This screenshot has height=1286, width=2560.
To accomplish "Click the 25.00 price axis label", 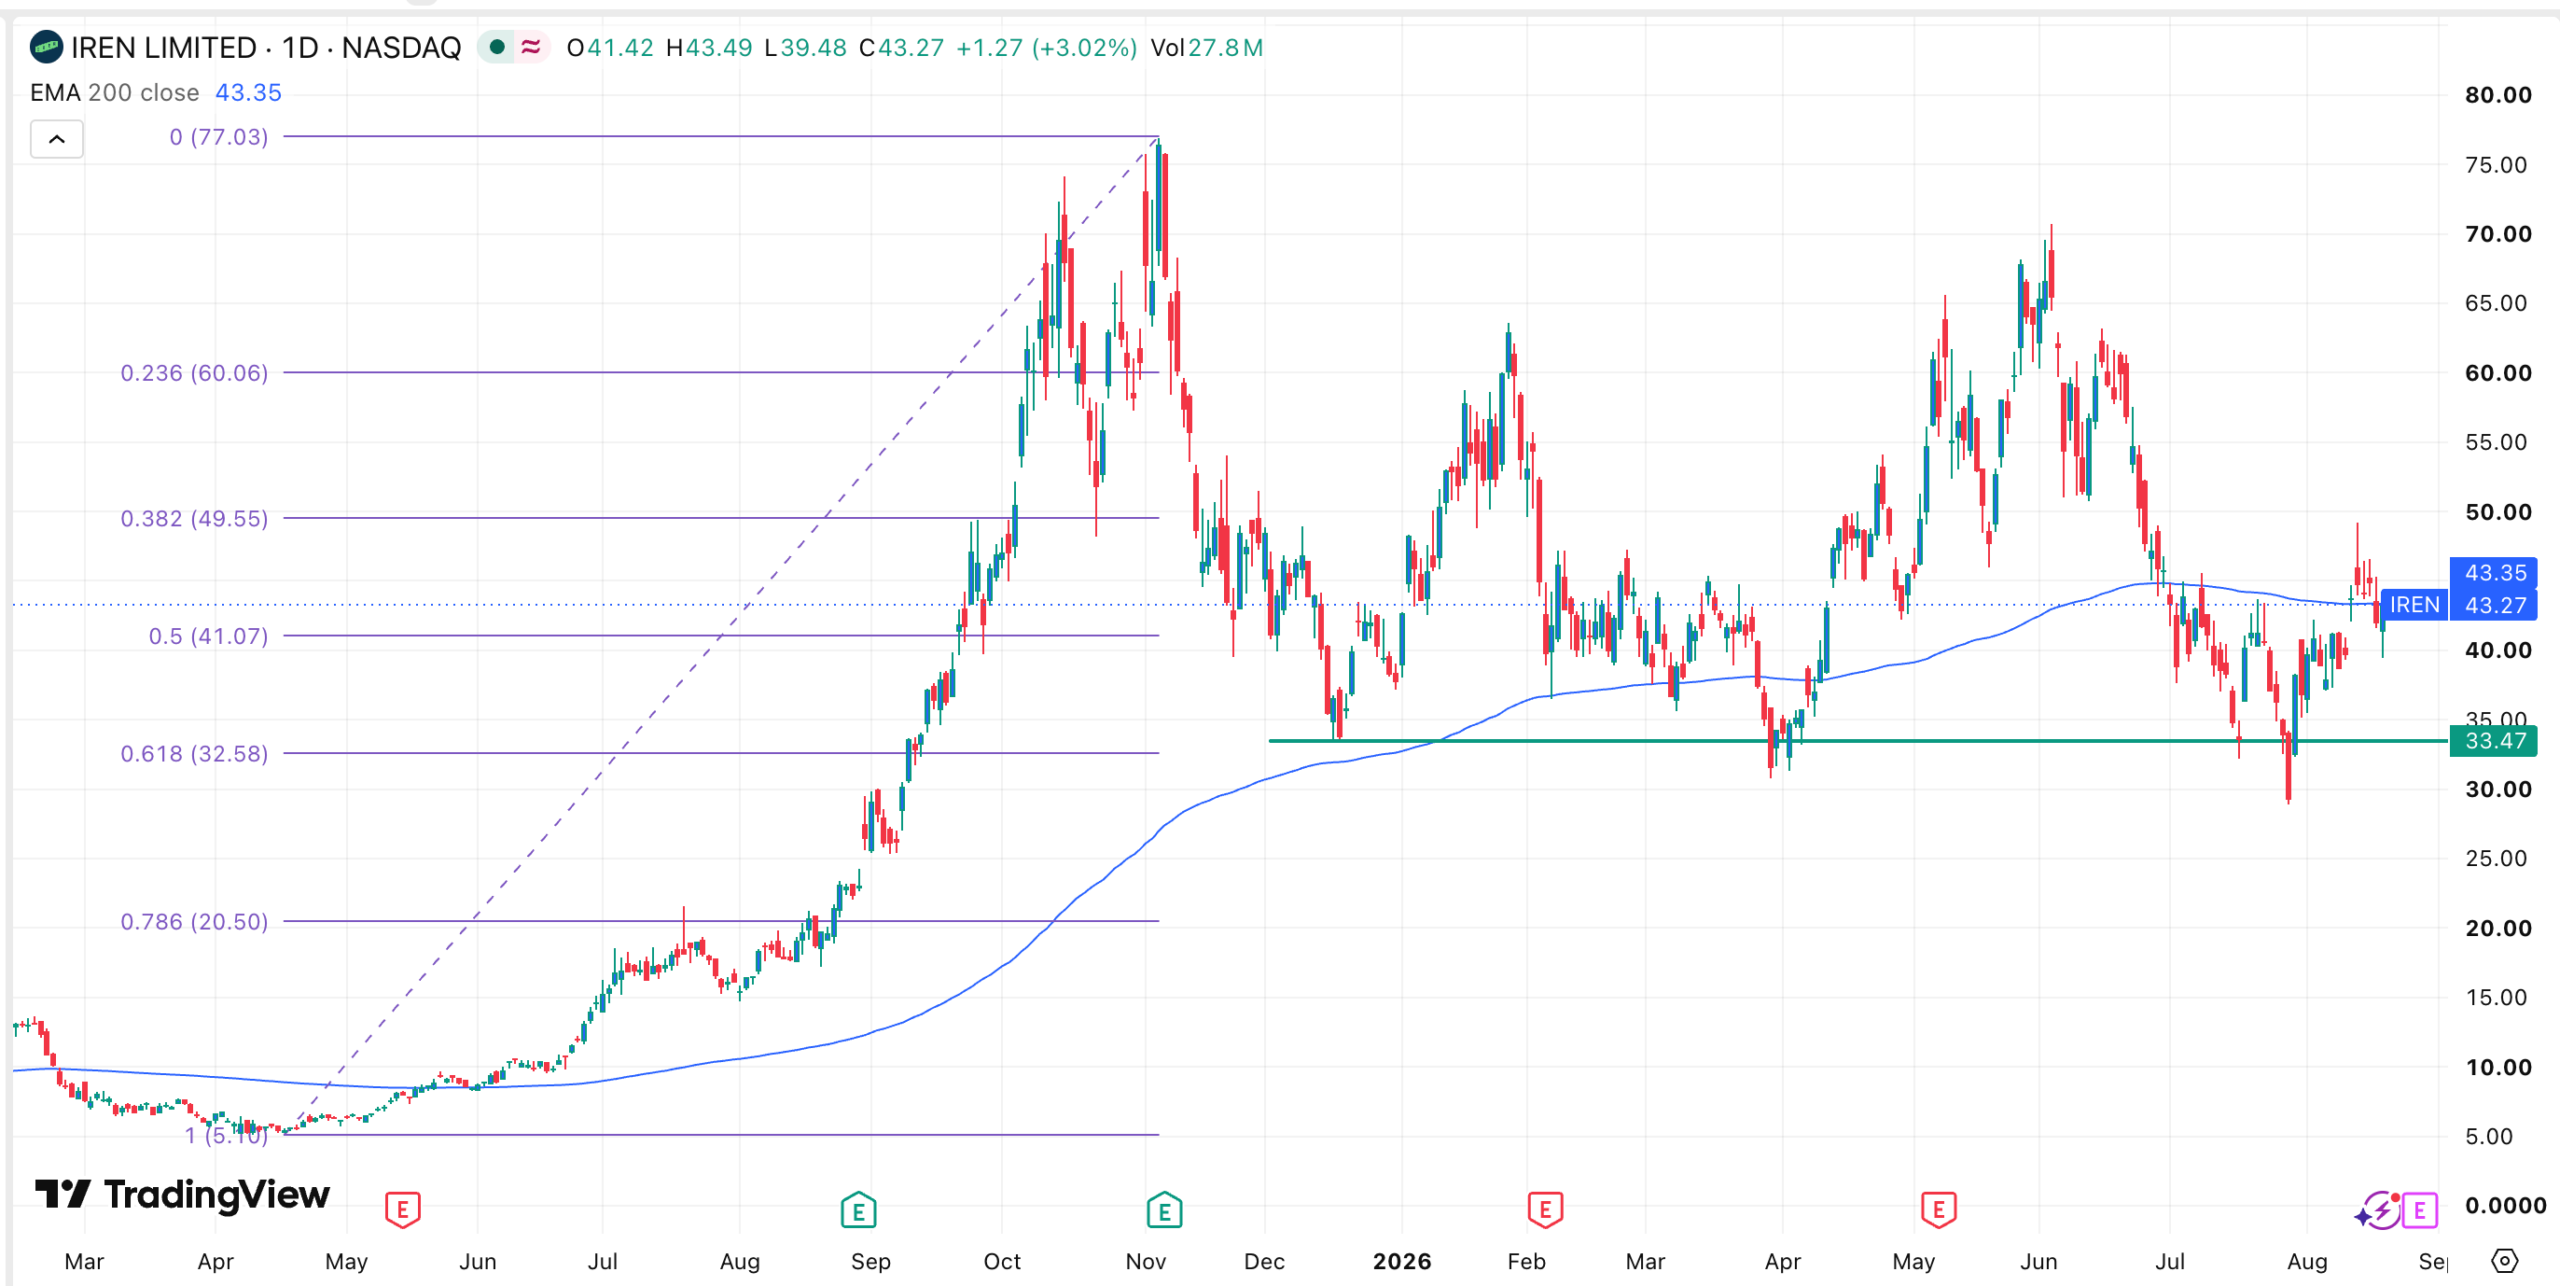I will tap(2496, 858).
